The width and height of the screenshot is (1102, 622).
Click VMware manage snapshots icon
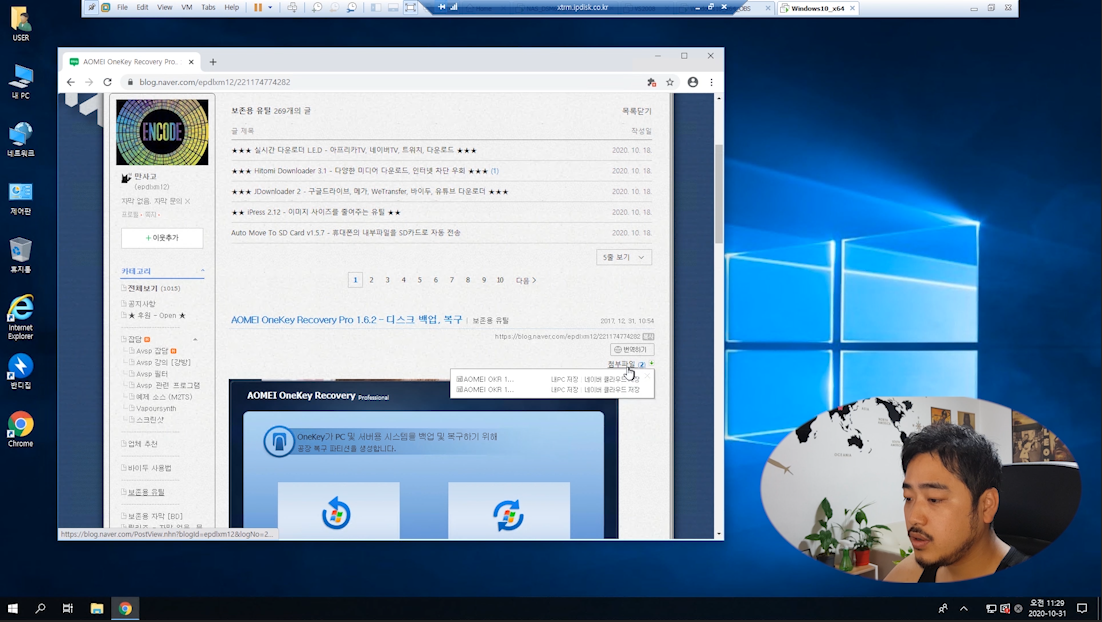[351, 7]
